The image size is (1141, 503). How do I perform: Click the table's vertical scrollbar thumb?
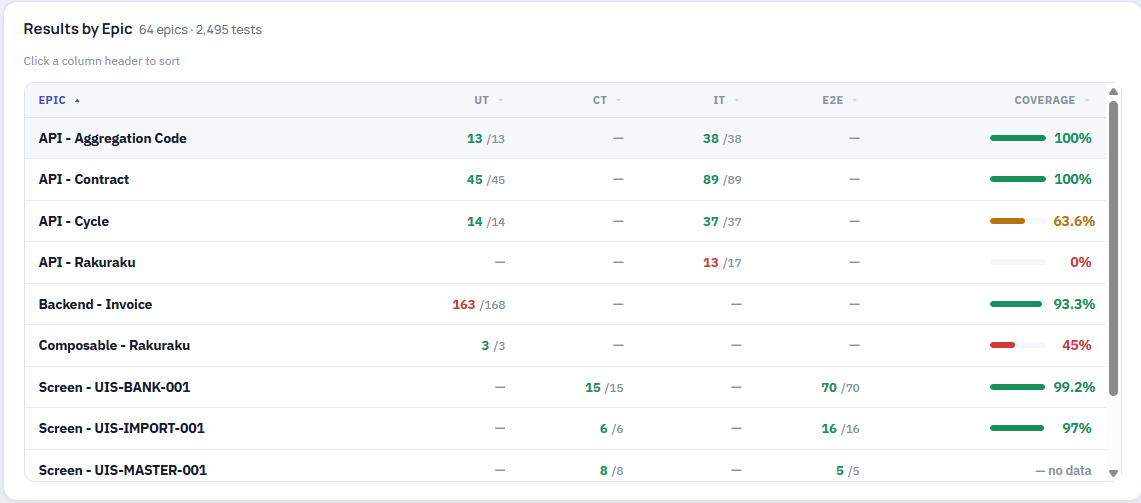[1113, 248]
